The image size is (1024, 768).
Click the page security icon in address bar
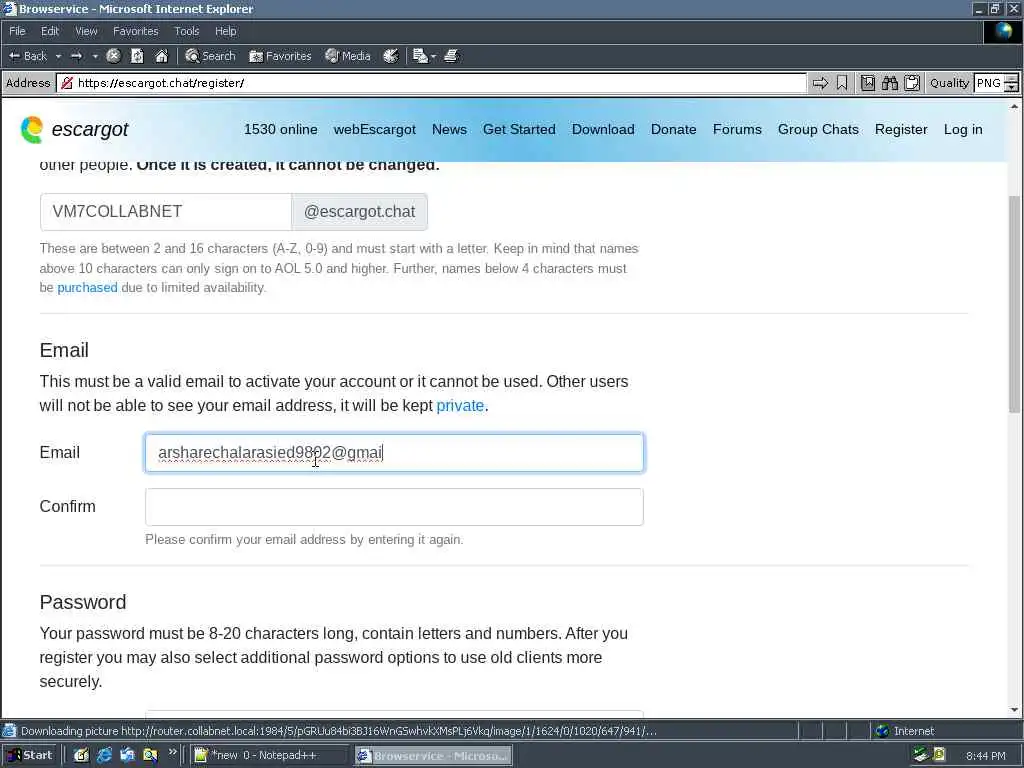click(x=67, y=83)
